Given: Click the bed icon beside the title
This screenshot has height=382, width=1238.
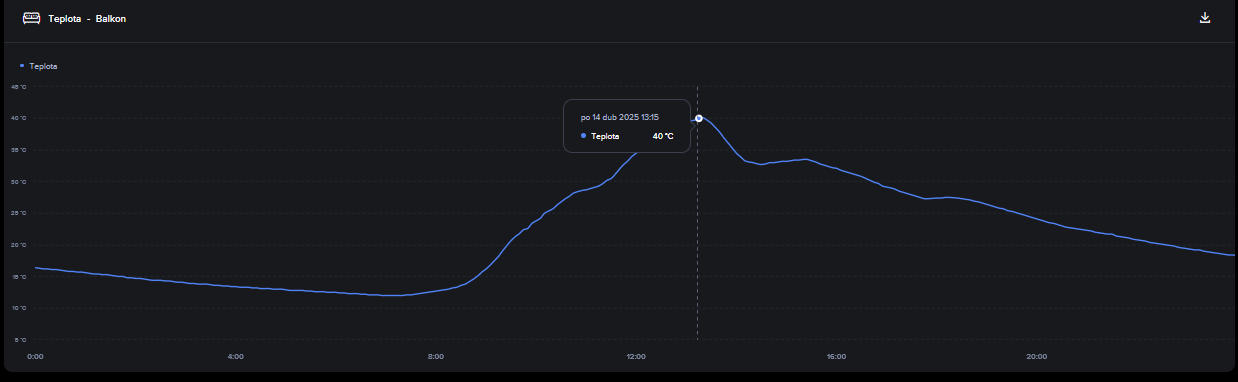Looking at the screenshot, I should point(31,18).
